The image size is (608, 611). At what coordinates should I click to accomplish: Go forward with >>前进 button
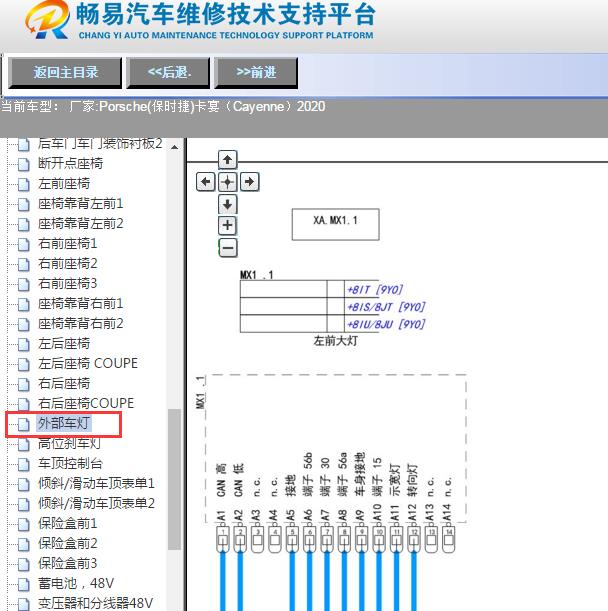coord(256,72)
